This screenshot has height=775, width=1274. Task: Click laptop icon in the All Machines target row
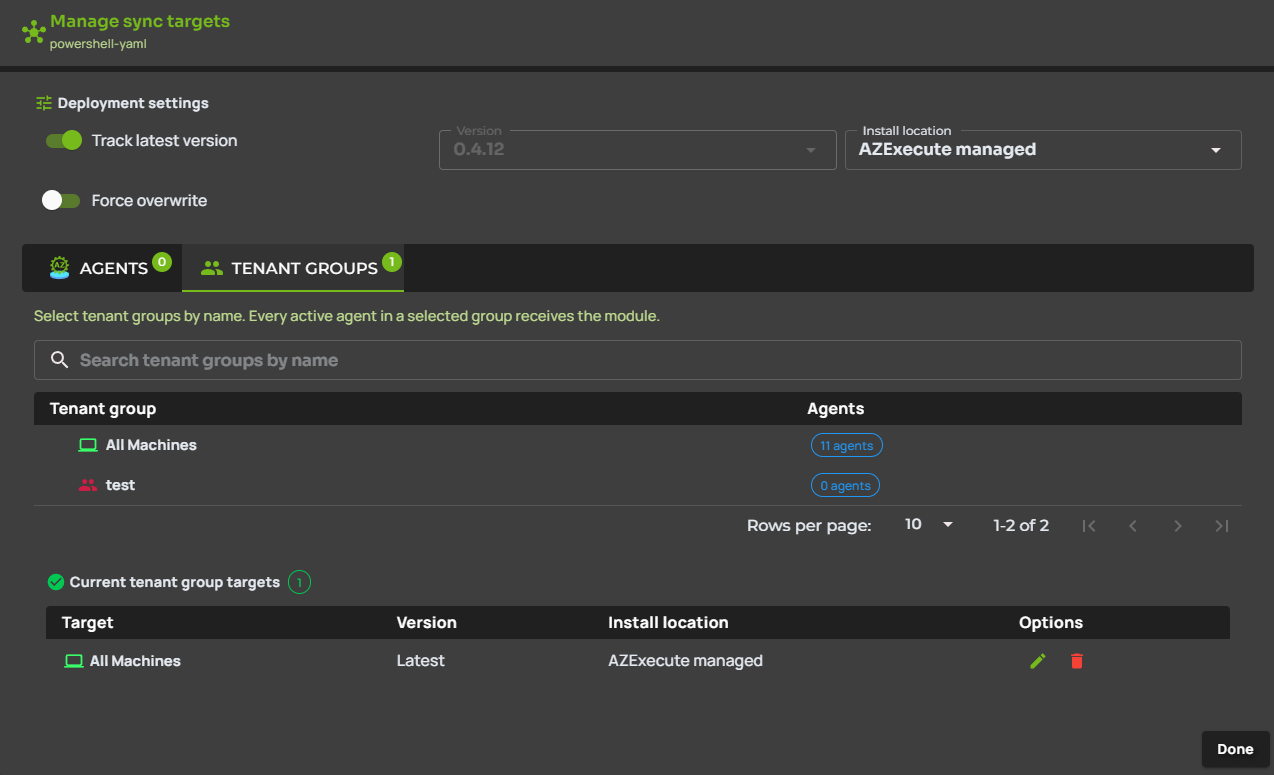[x=73, y=661]
